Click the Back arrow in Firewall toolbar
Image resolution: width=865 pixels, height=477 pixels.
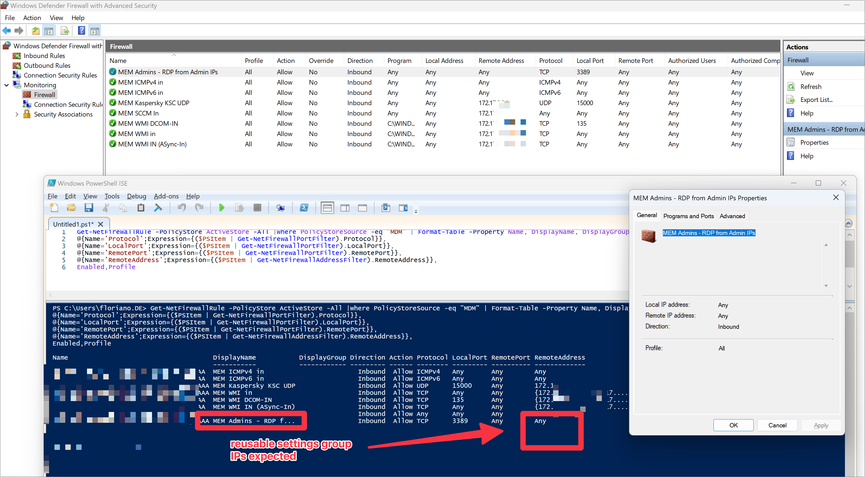(x=7, y=31)
